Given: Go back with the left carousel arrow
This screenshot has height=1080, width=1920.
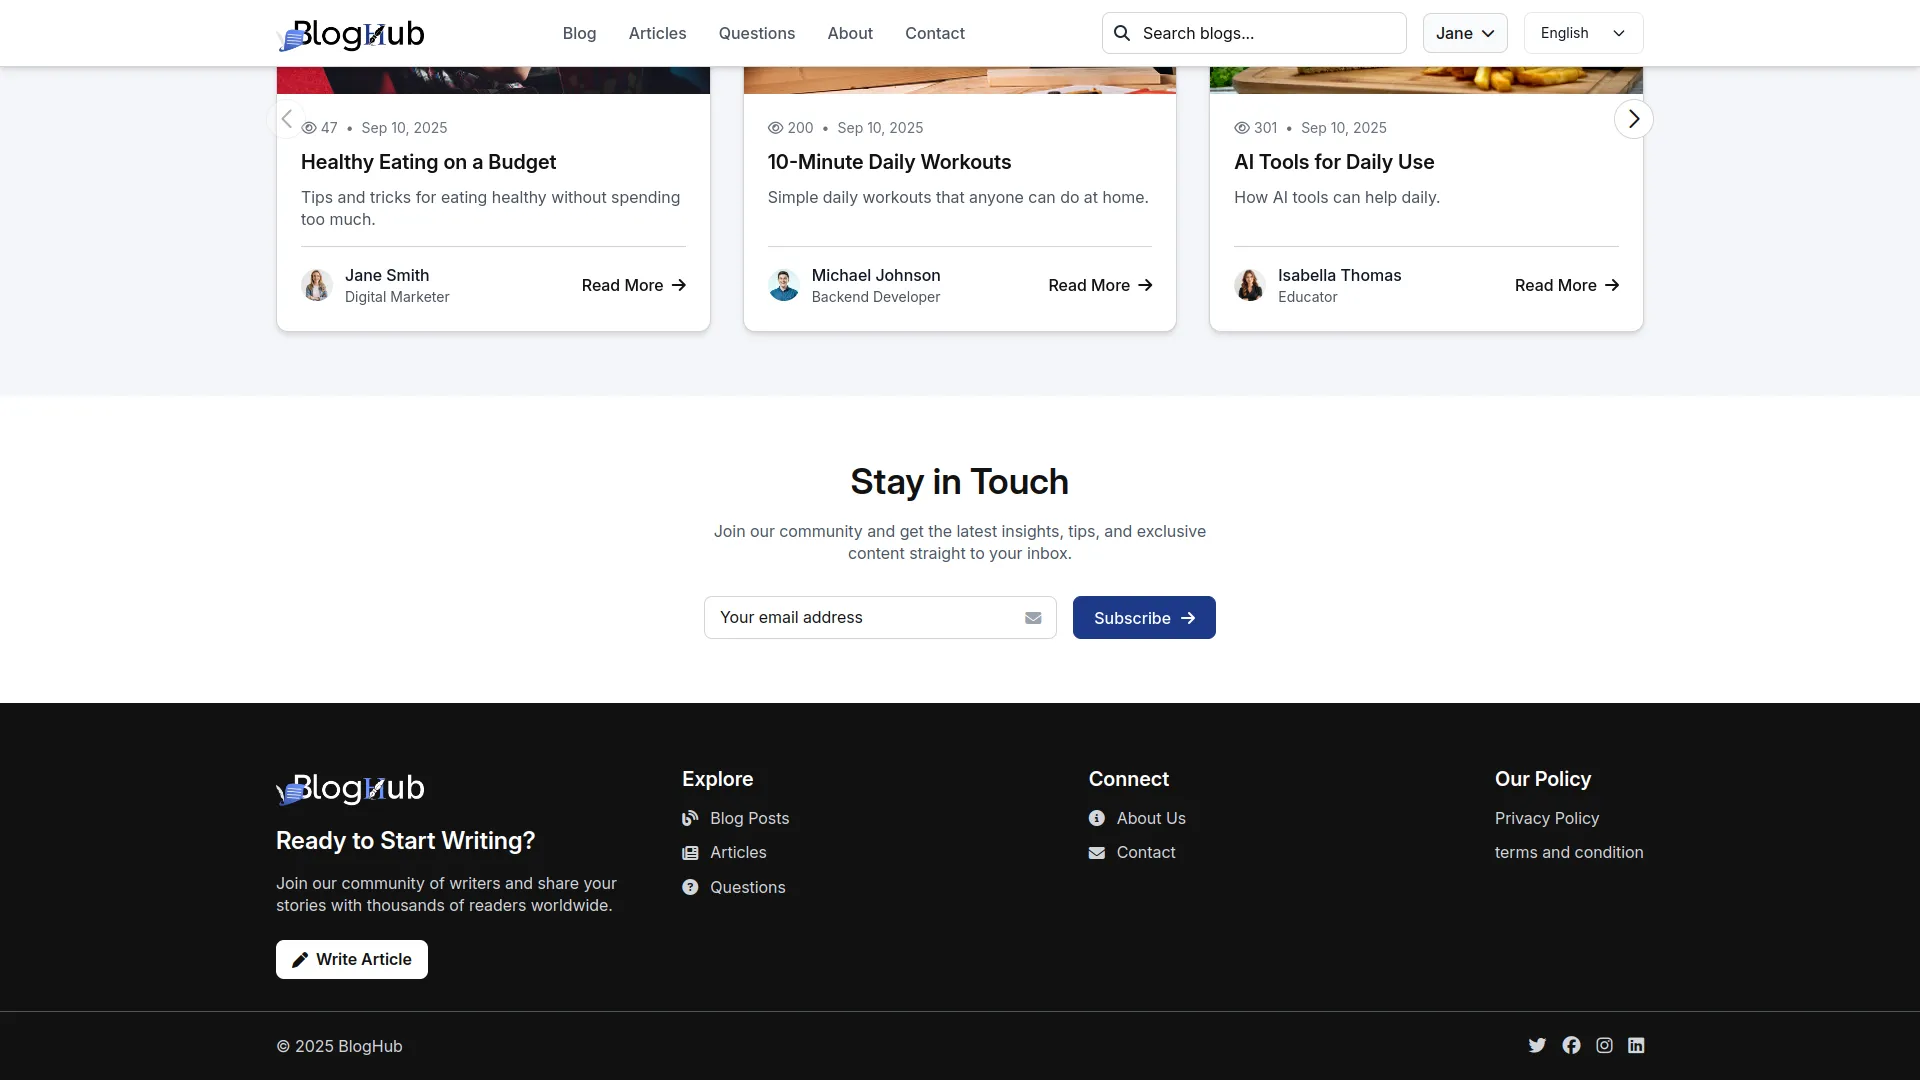Looking at the screenshot, I should coord(287,118).
